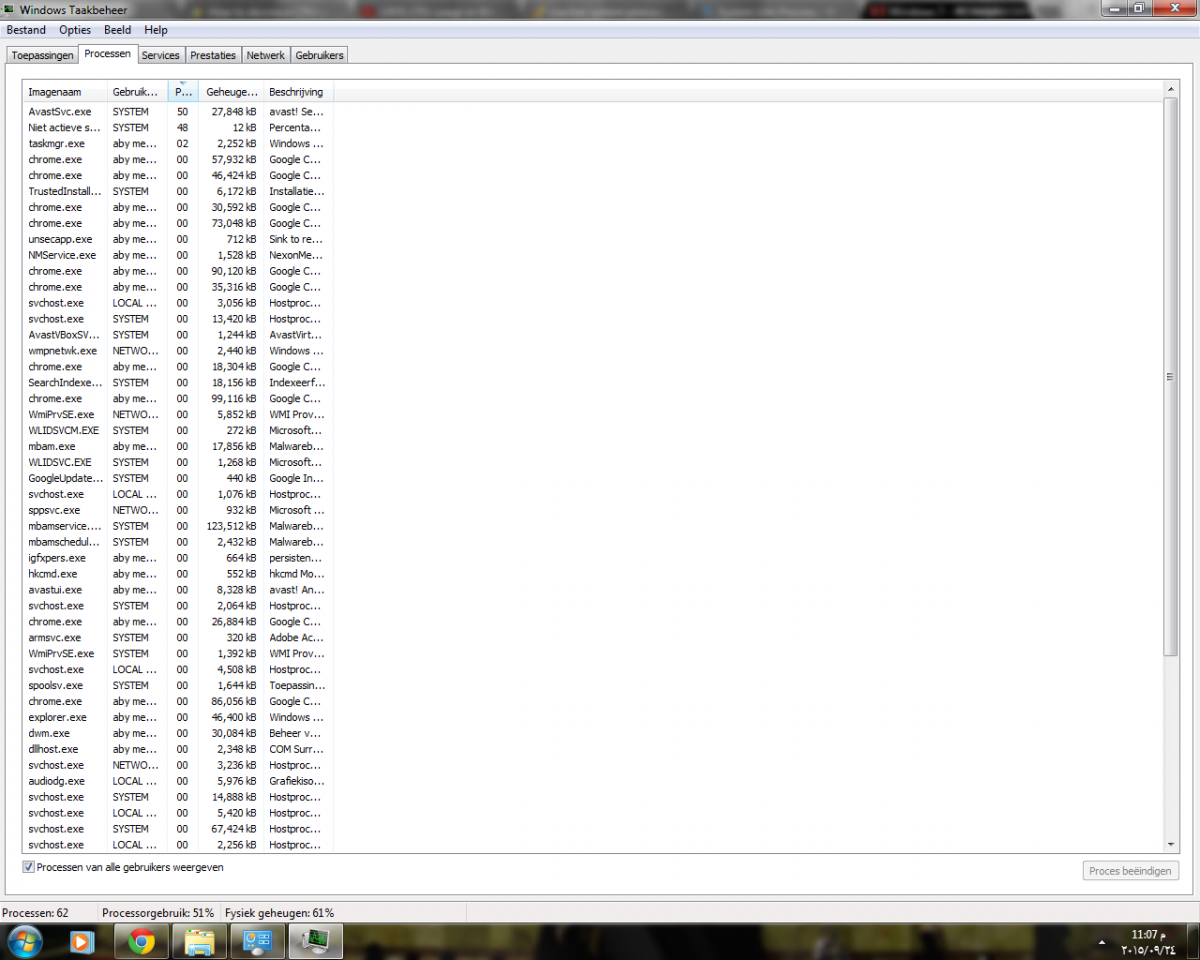Sort by the Imagenaam column header
1200x960 pixels.
[x=65, y=92]
